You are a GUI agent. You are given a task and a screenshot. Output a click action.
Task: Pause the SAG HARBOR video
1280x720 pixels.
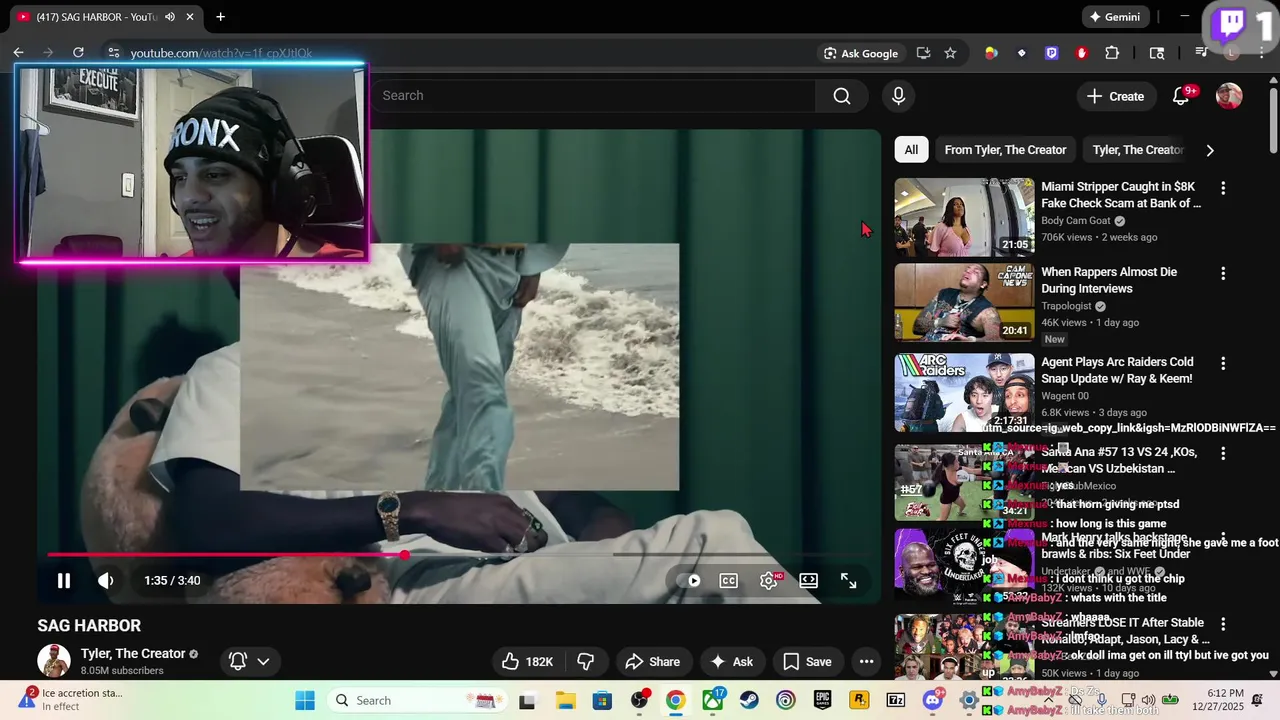(x=63, y=580)
